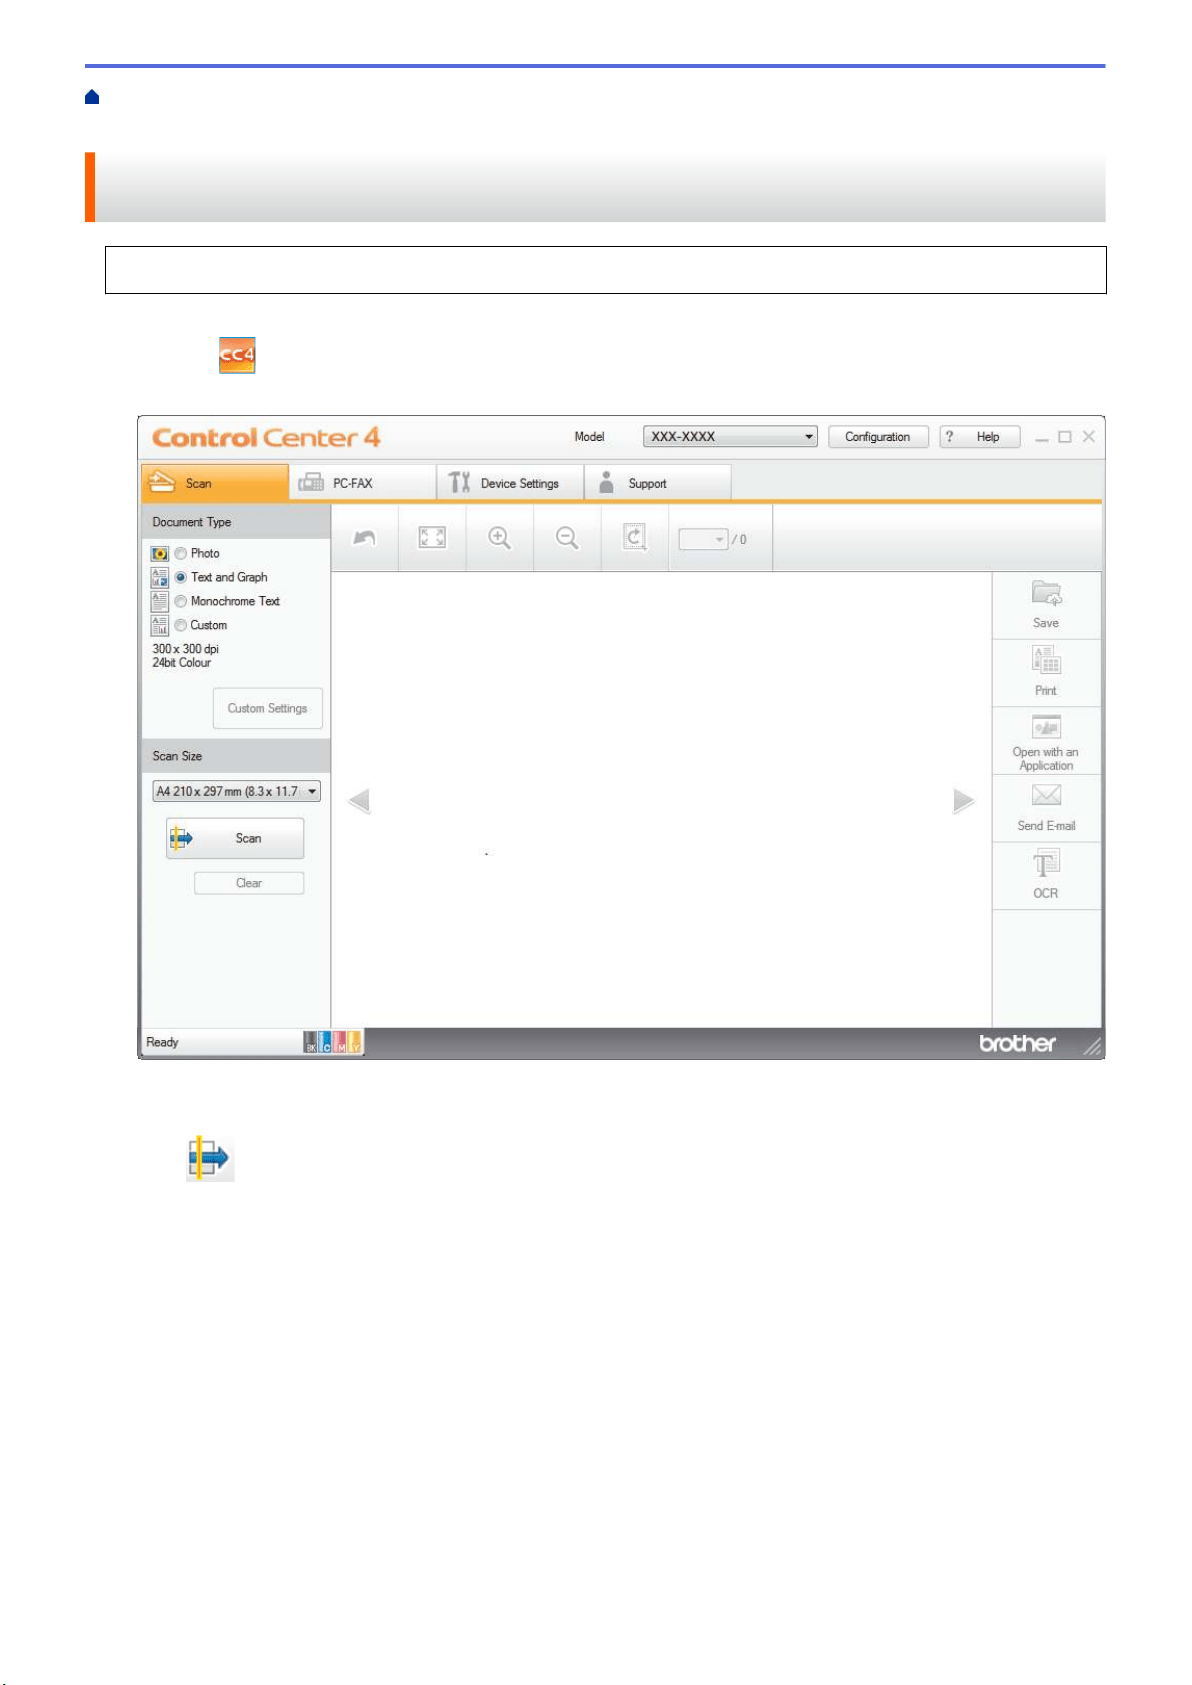Screen dimensions: 1192x1685
Task: Close the ControlCenter4 window
Action: tap(1089, 437)
